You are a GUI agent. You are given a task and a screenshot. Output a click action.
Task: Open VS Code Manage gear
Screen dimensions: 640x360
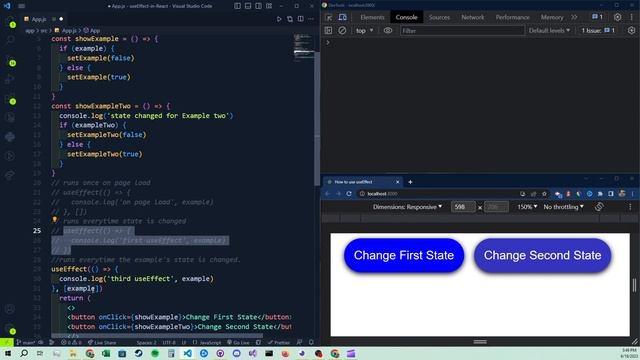tap(11, 329)
